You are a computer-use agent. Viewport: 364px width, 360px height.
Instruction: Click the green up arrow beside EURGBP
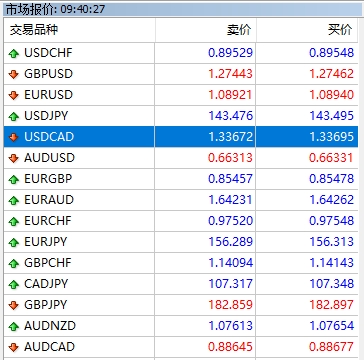click(14, 179)
